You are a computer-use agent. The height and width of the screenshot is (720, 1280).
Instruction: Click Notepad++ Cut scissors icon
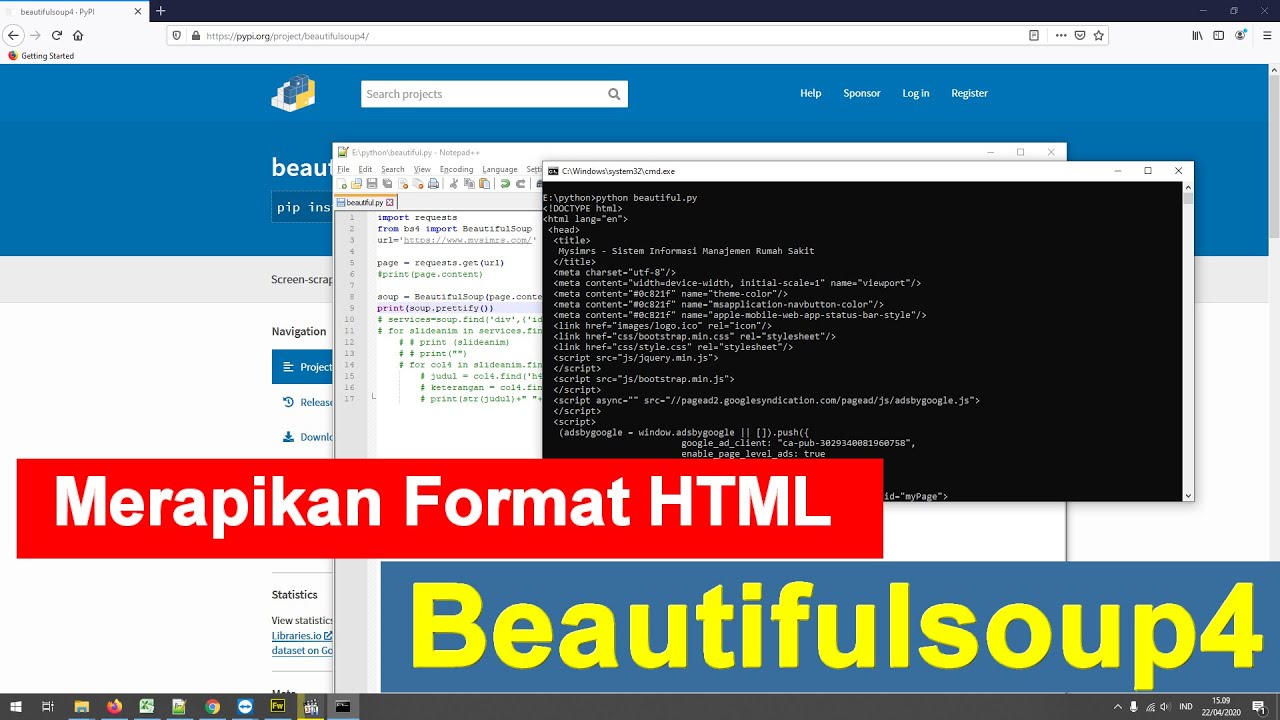pyautogui.click(x=454, y=184)
